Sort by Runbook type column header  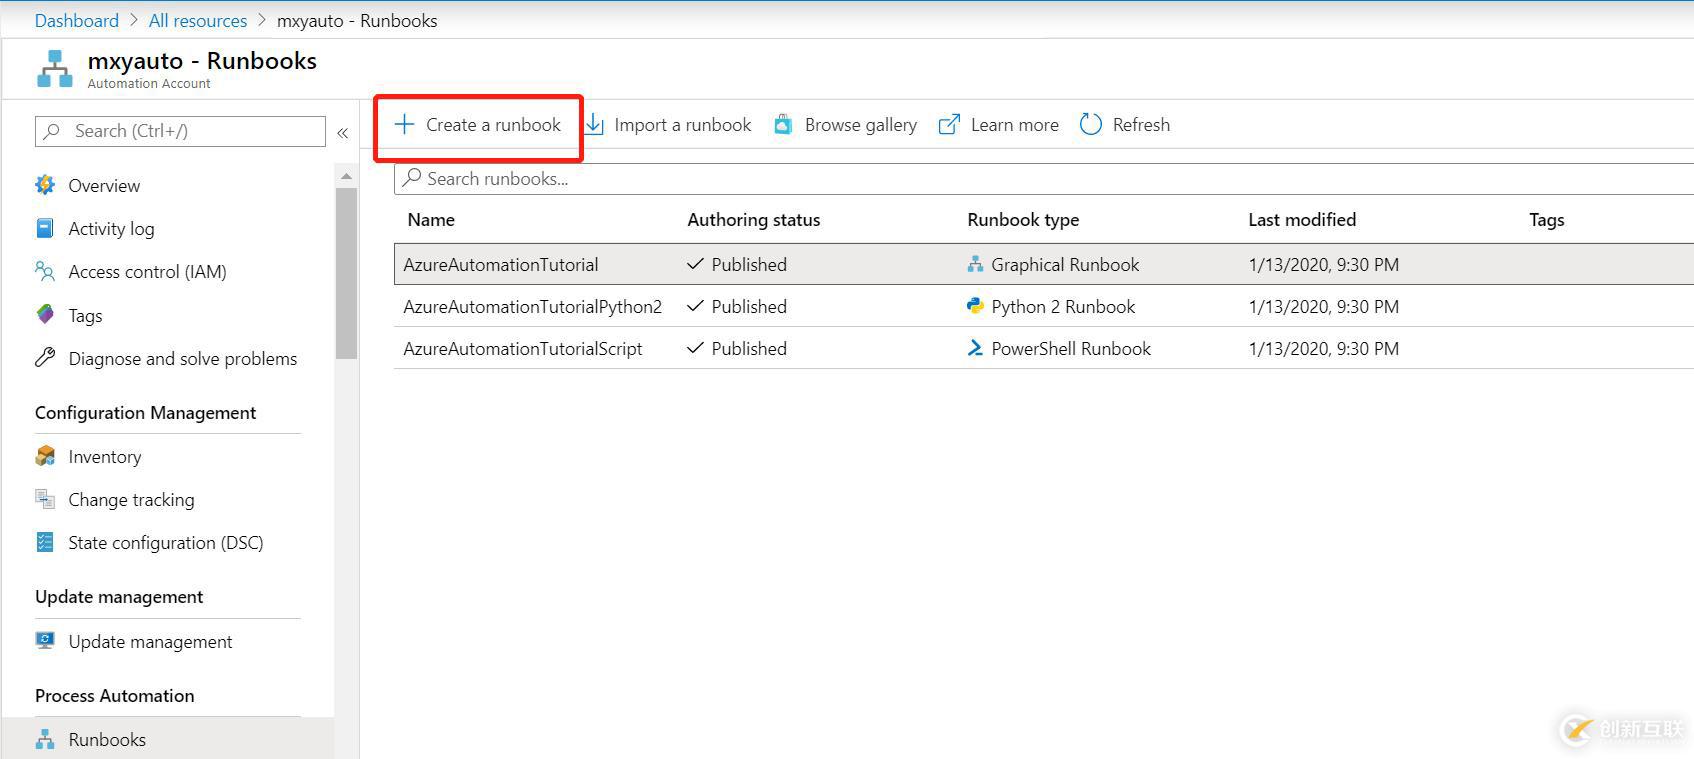click(1023, 220)
